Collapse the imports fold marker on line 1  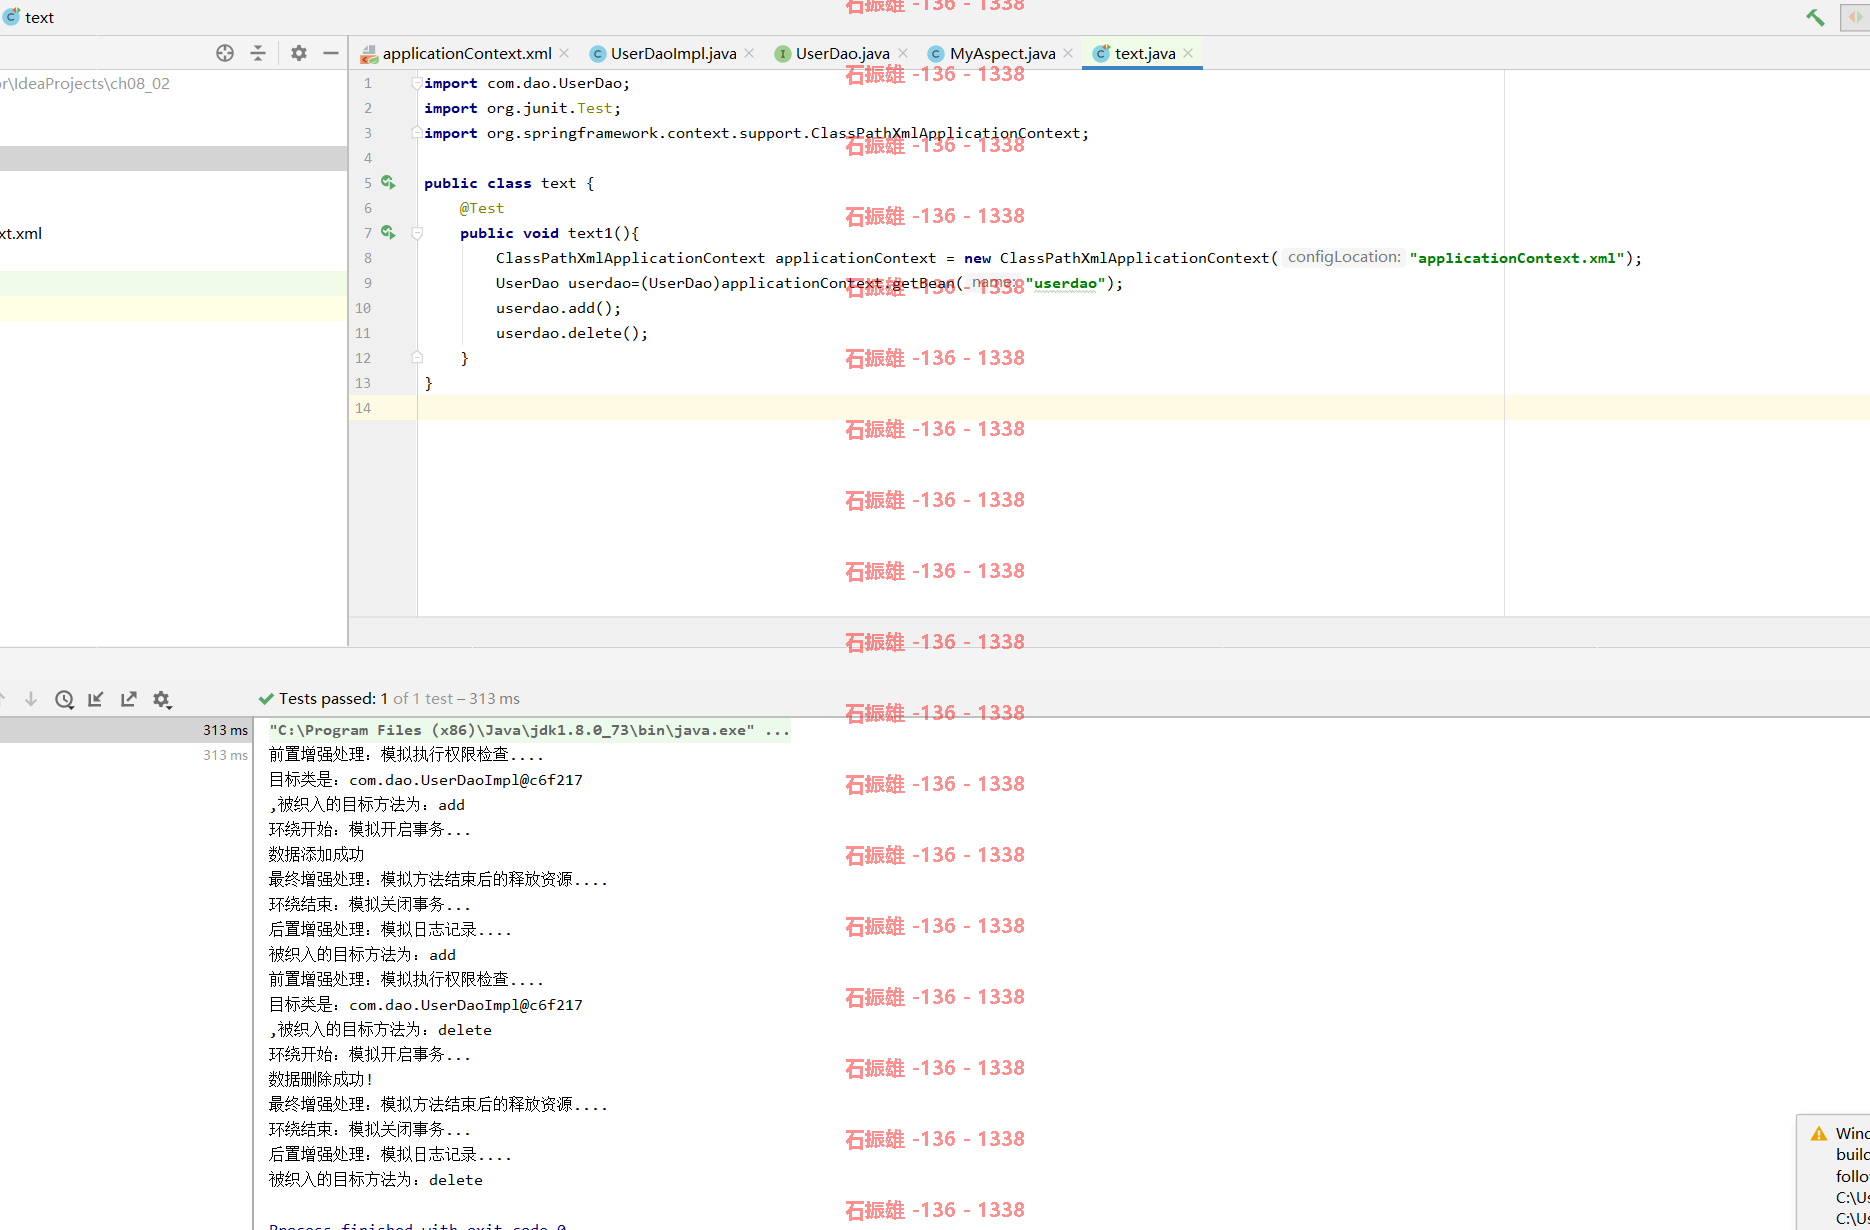tap(417, 83)
